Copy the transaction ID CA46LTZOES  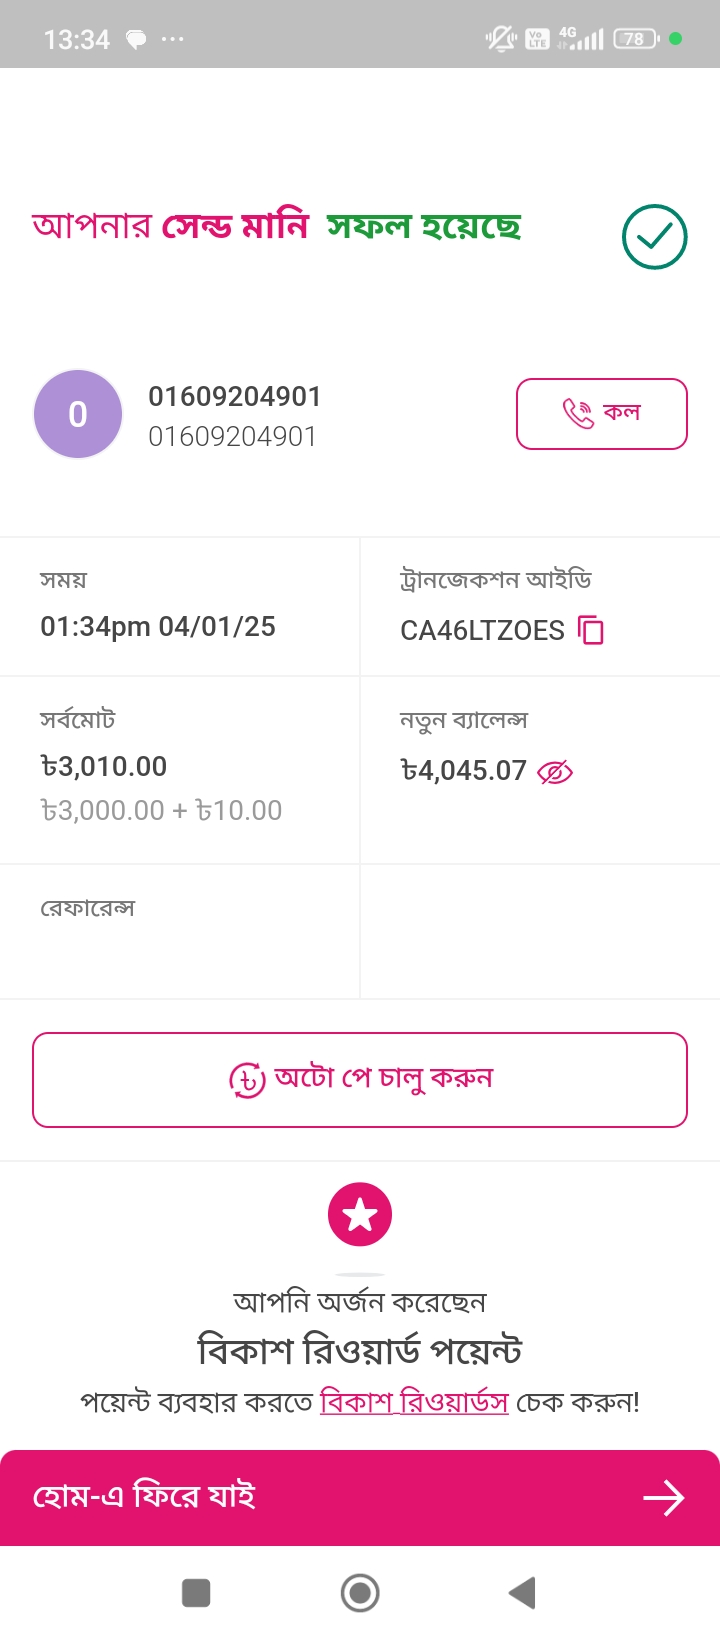tap(592, 630)
